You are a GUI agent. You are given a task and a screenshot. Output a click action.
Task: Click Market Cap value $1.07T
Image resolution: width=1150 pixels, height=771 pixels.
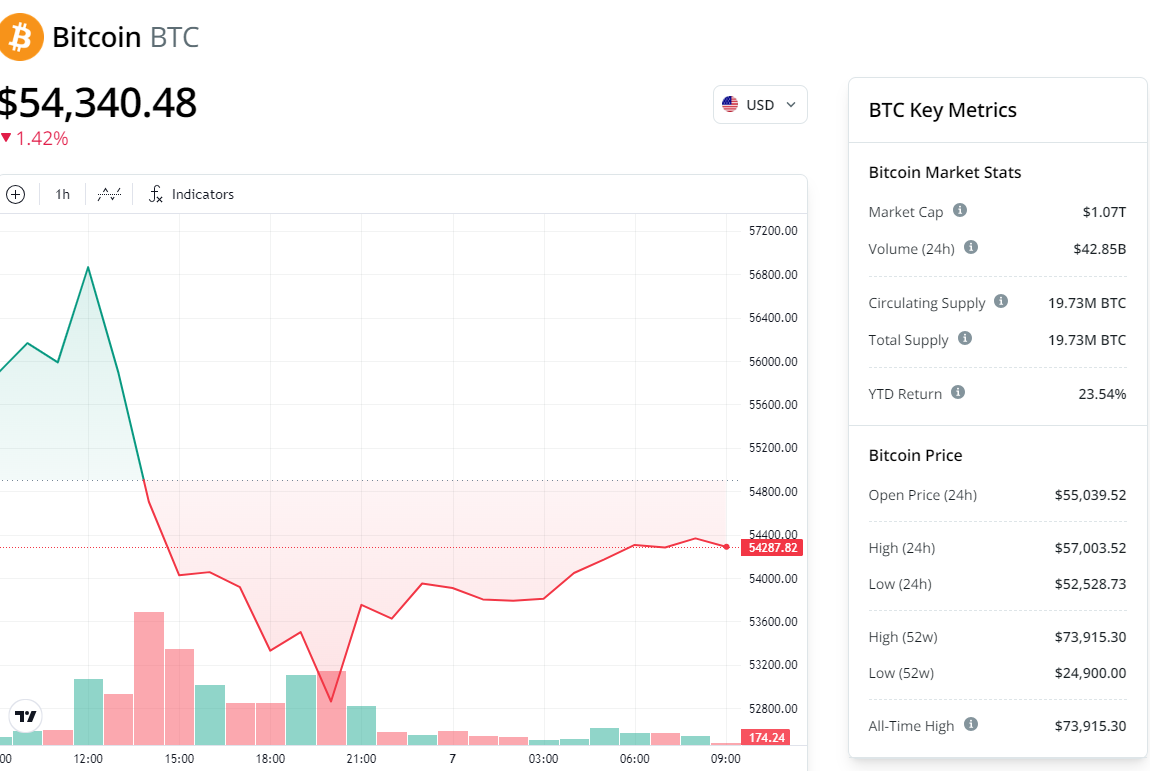click(x=1104, y=212)
